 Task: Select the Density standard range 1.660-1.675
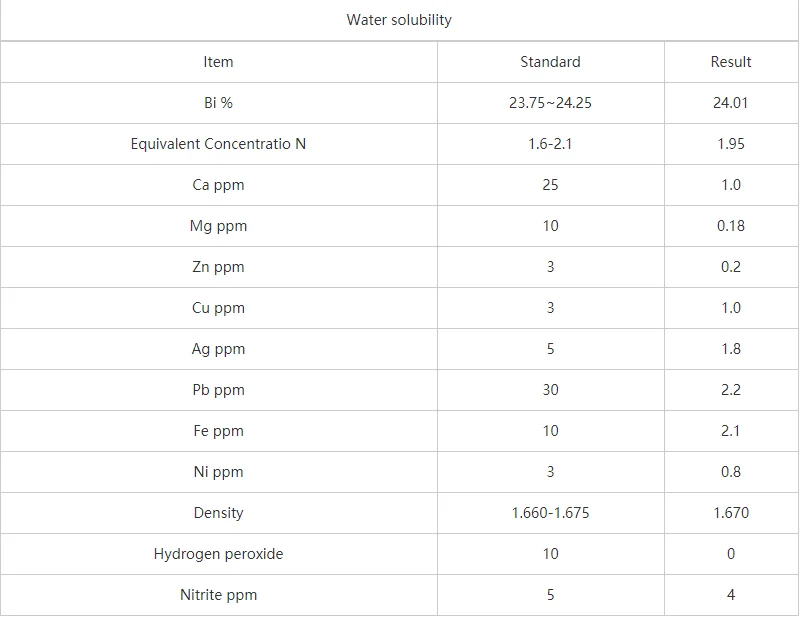point(550,513)
